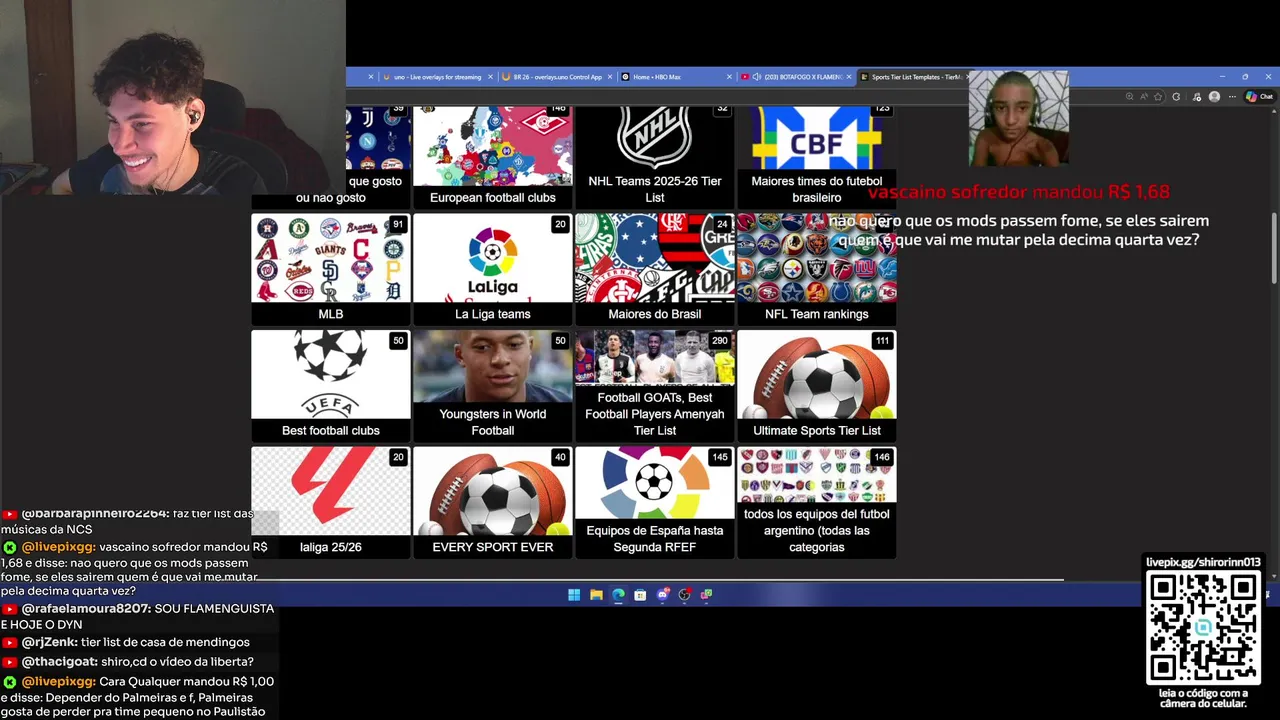Open the NFL Team rankings template

[x=816, y=269]
